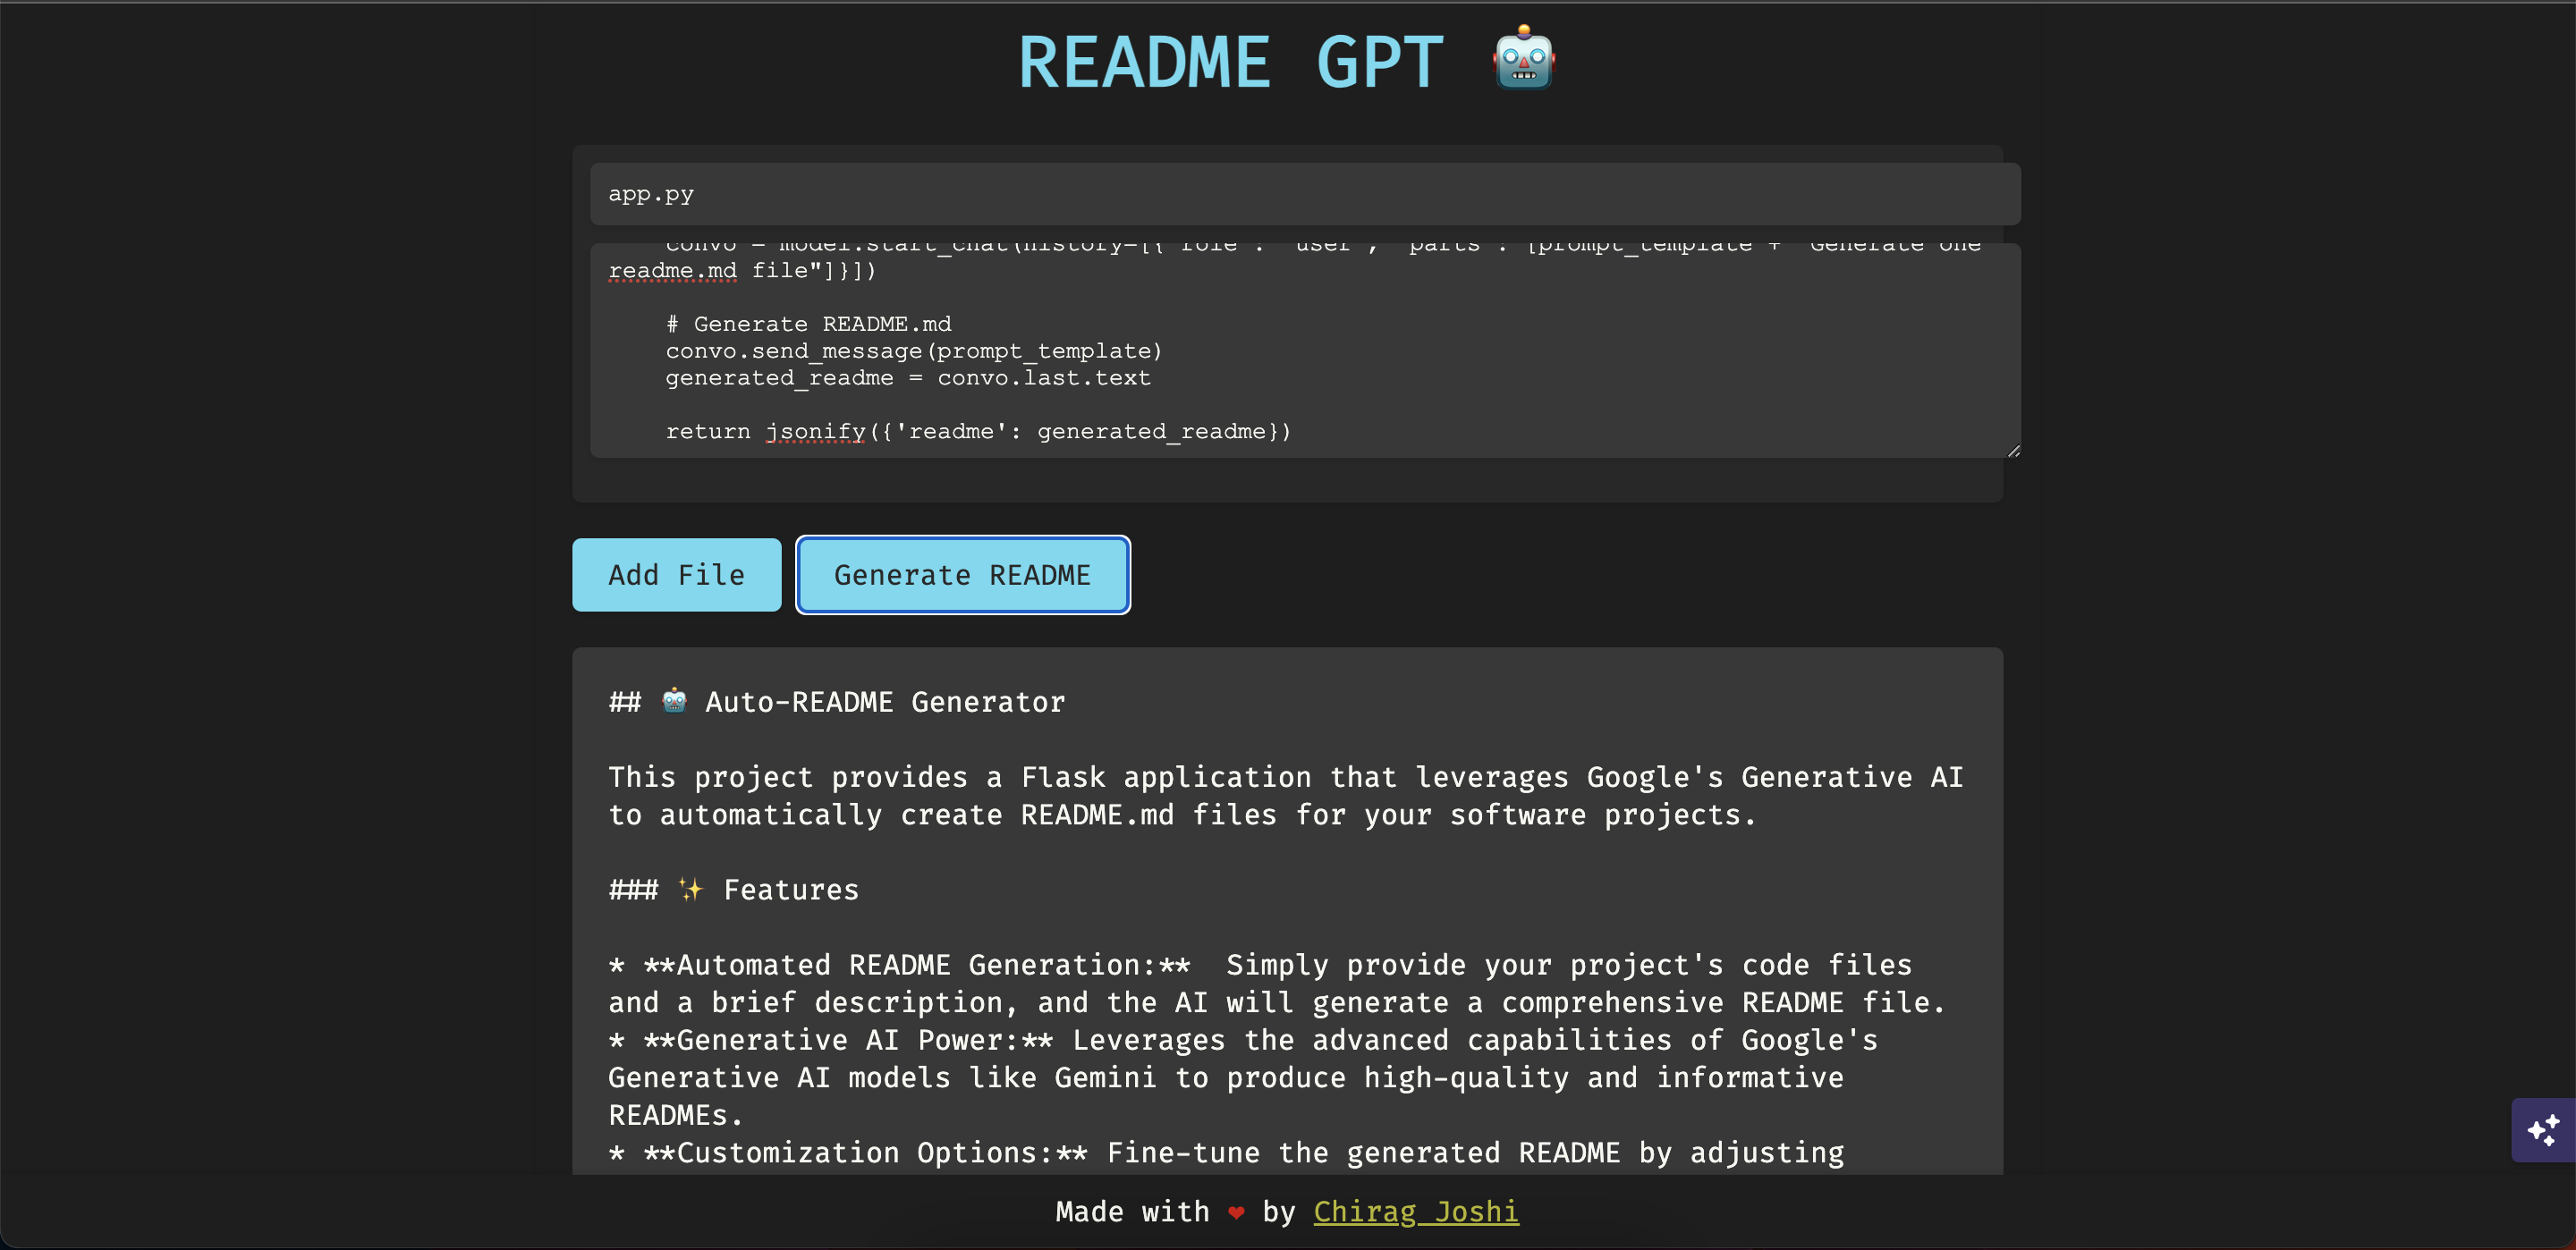Focus the app.py filename field

point(1304,194)
